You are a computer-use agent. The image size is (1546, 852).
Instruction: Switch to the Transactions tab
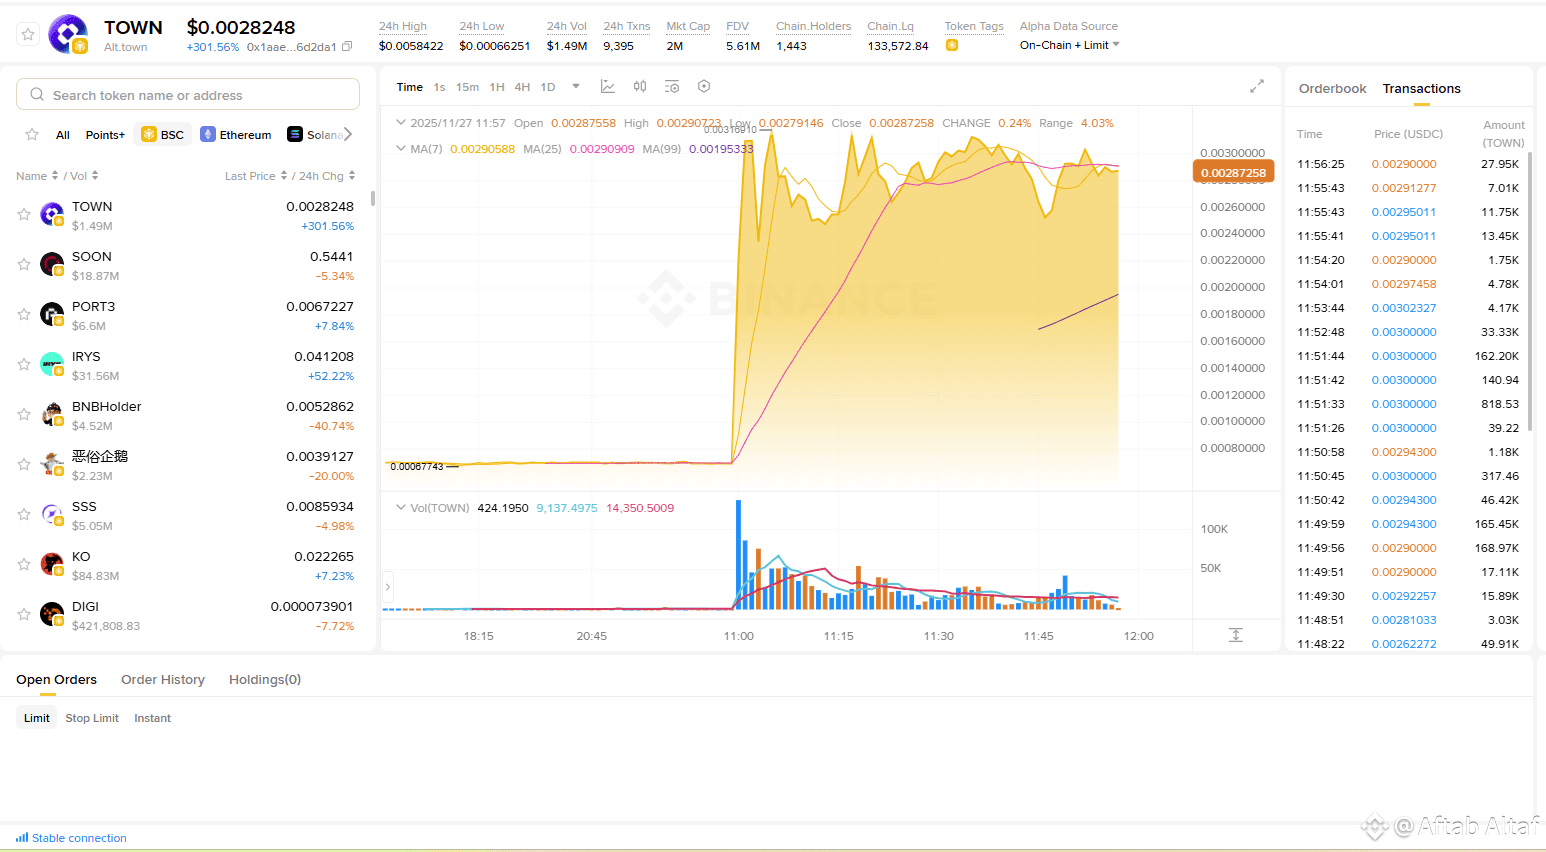1421,89
